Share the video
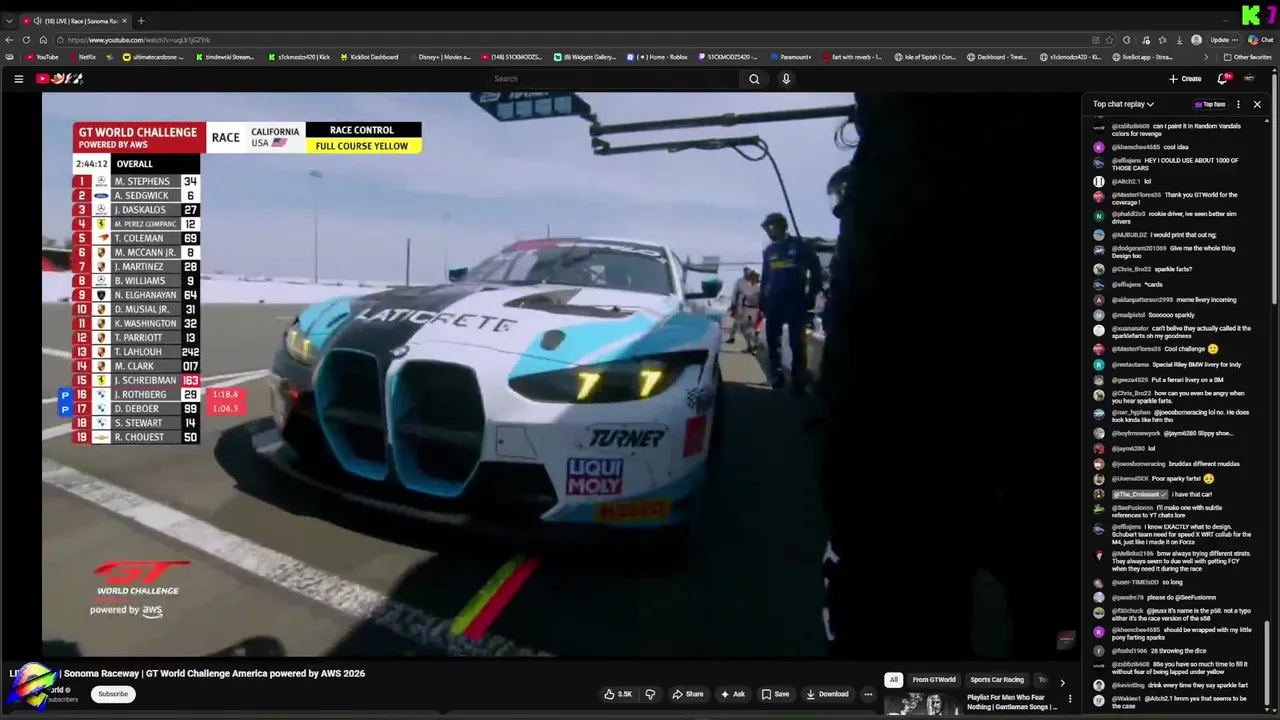 point(687,694)
